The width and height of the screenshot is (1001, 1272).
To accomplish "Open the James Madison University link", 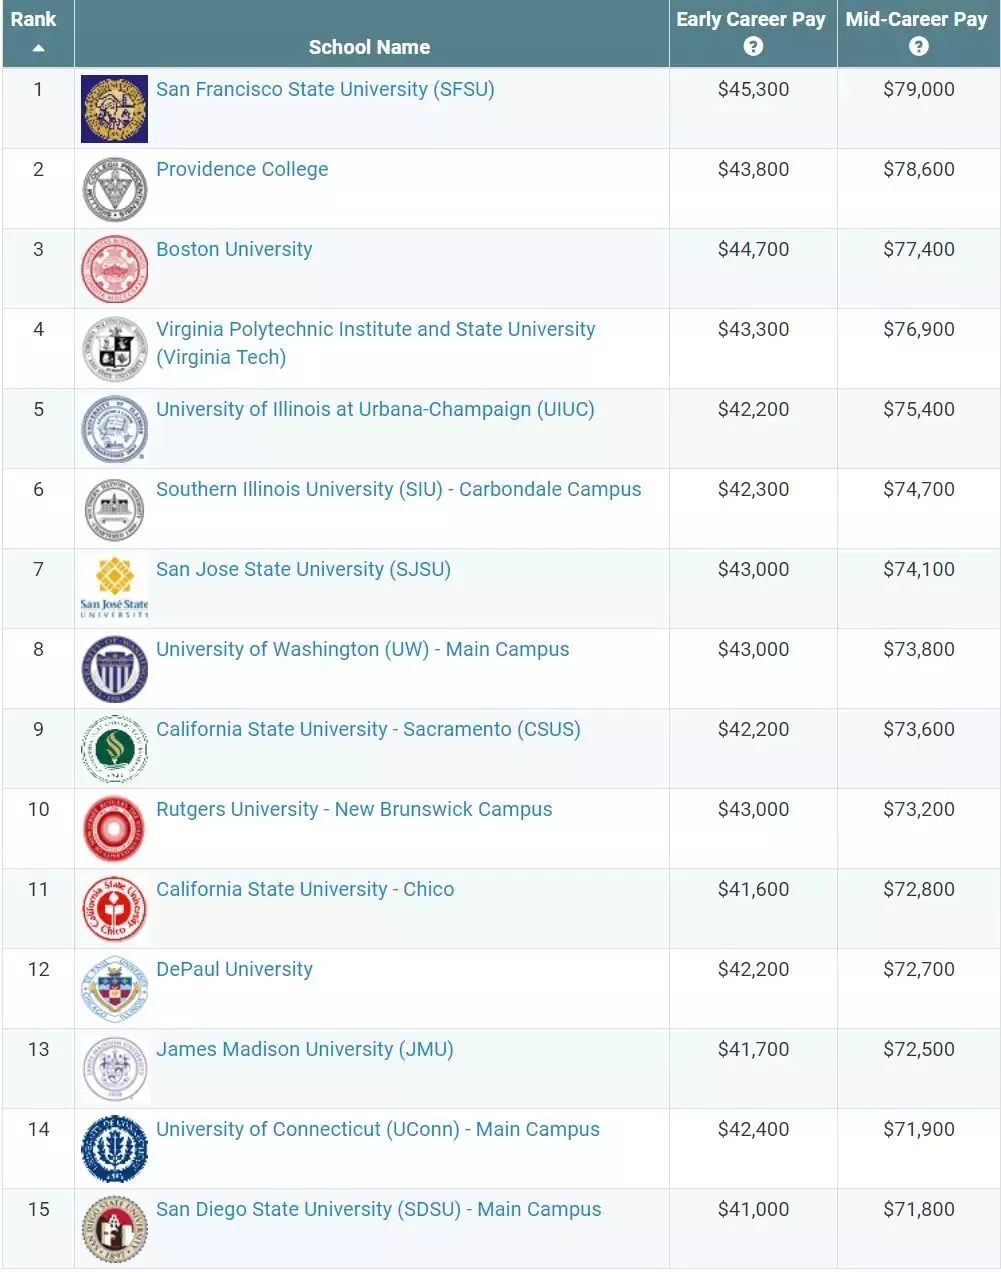I will 305,1049.
